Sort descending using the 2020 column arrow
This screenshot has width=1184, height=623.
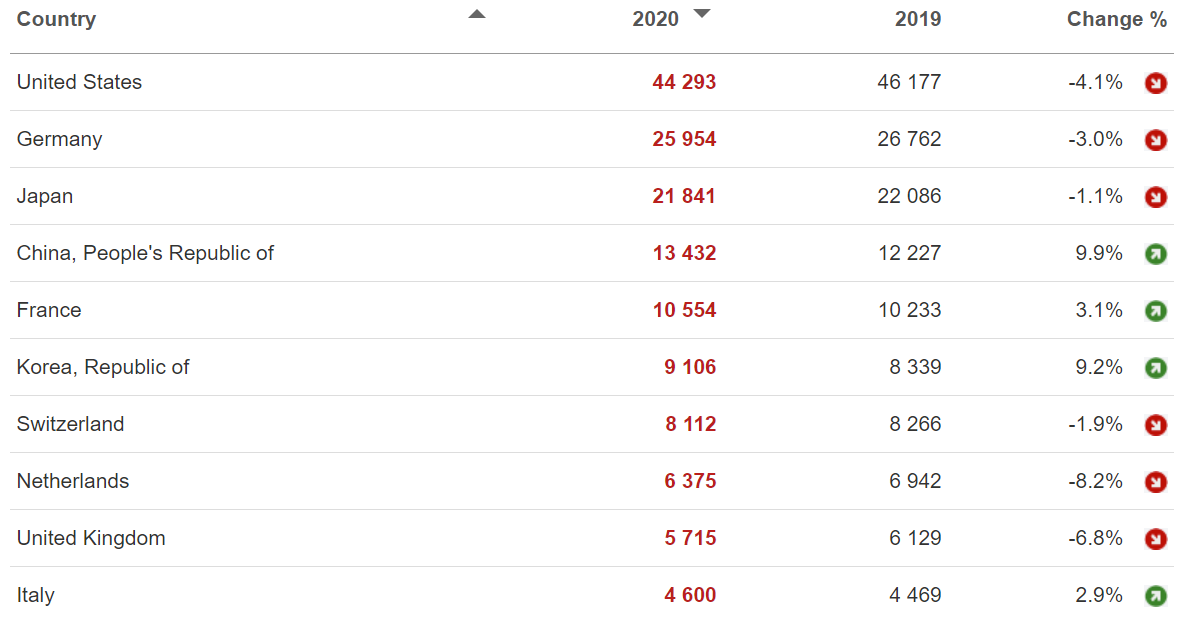point(702,14)
